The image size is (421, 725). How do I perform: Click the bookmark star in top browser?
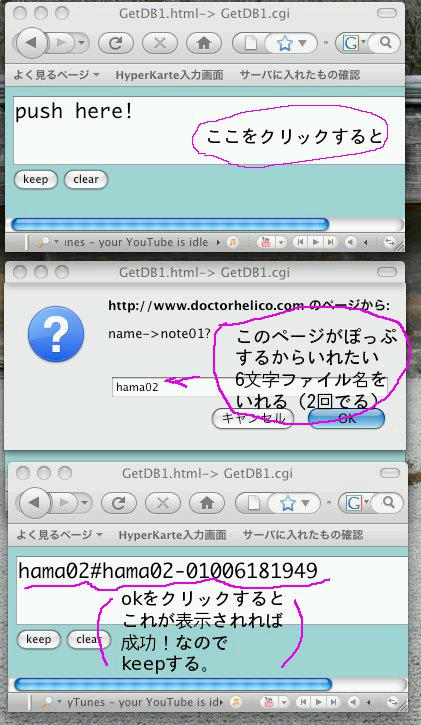(286, 44)
